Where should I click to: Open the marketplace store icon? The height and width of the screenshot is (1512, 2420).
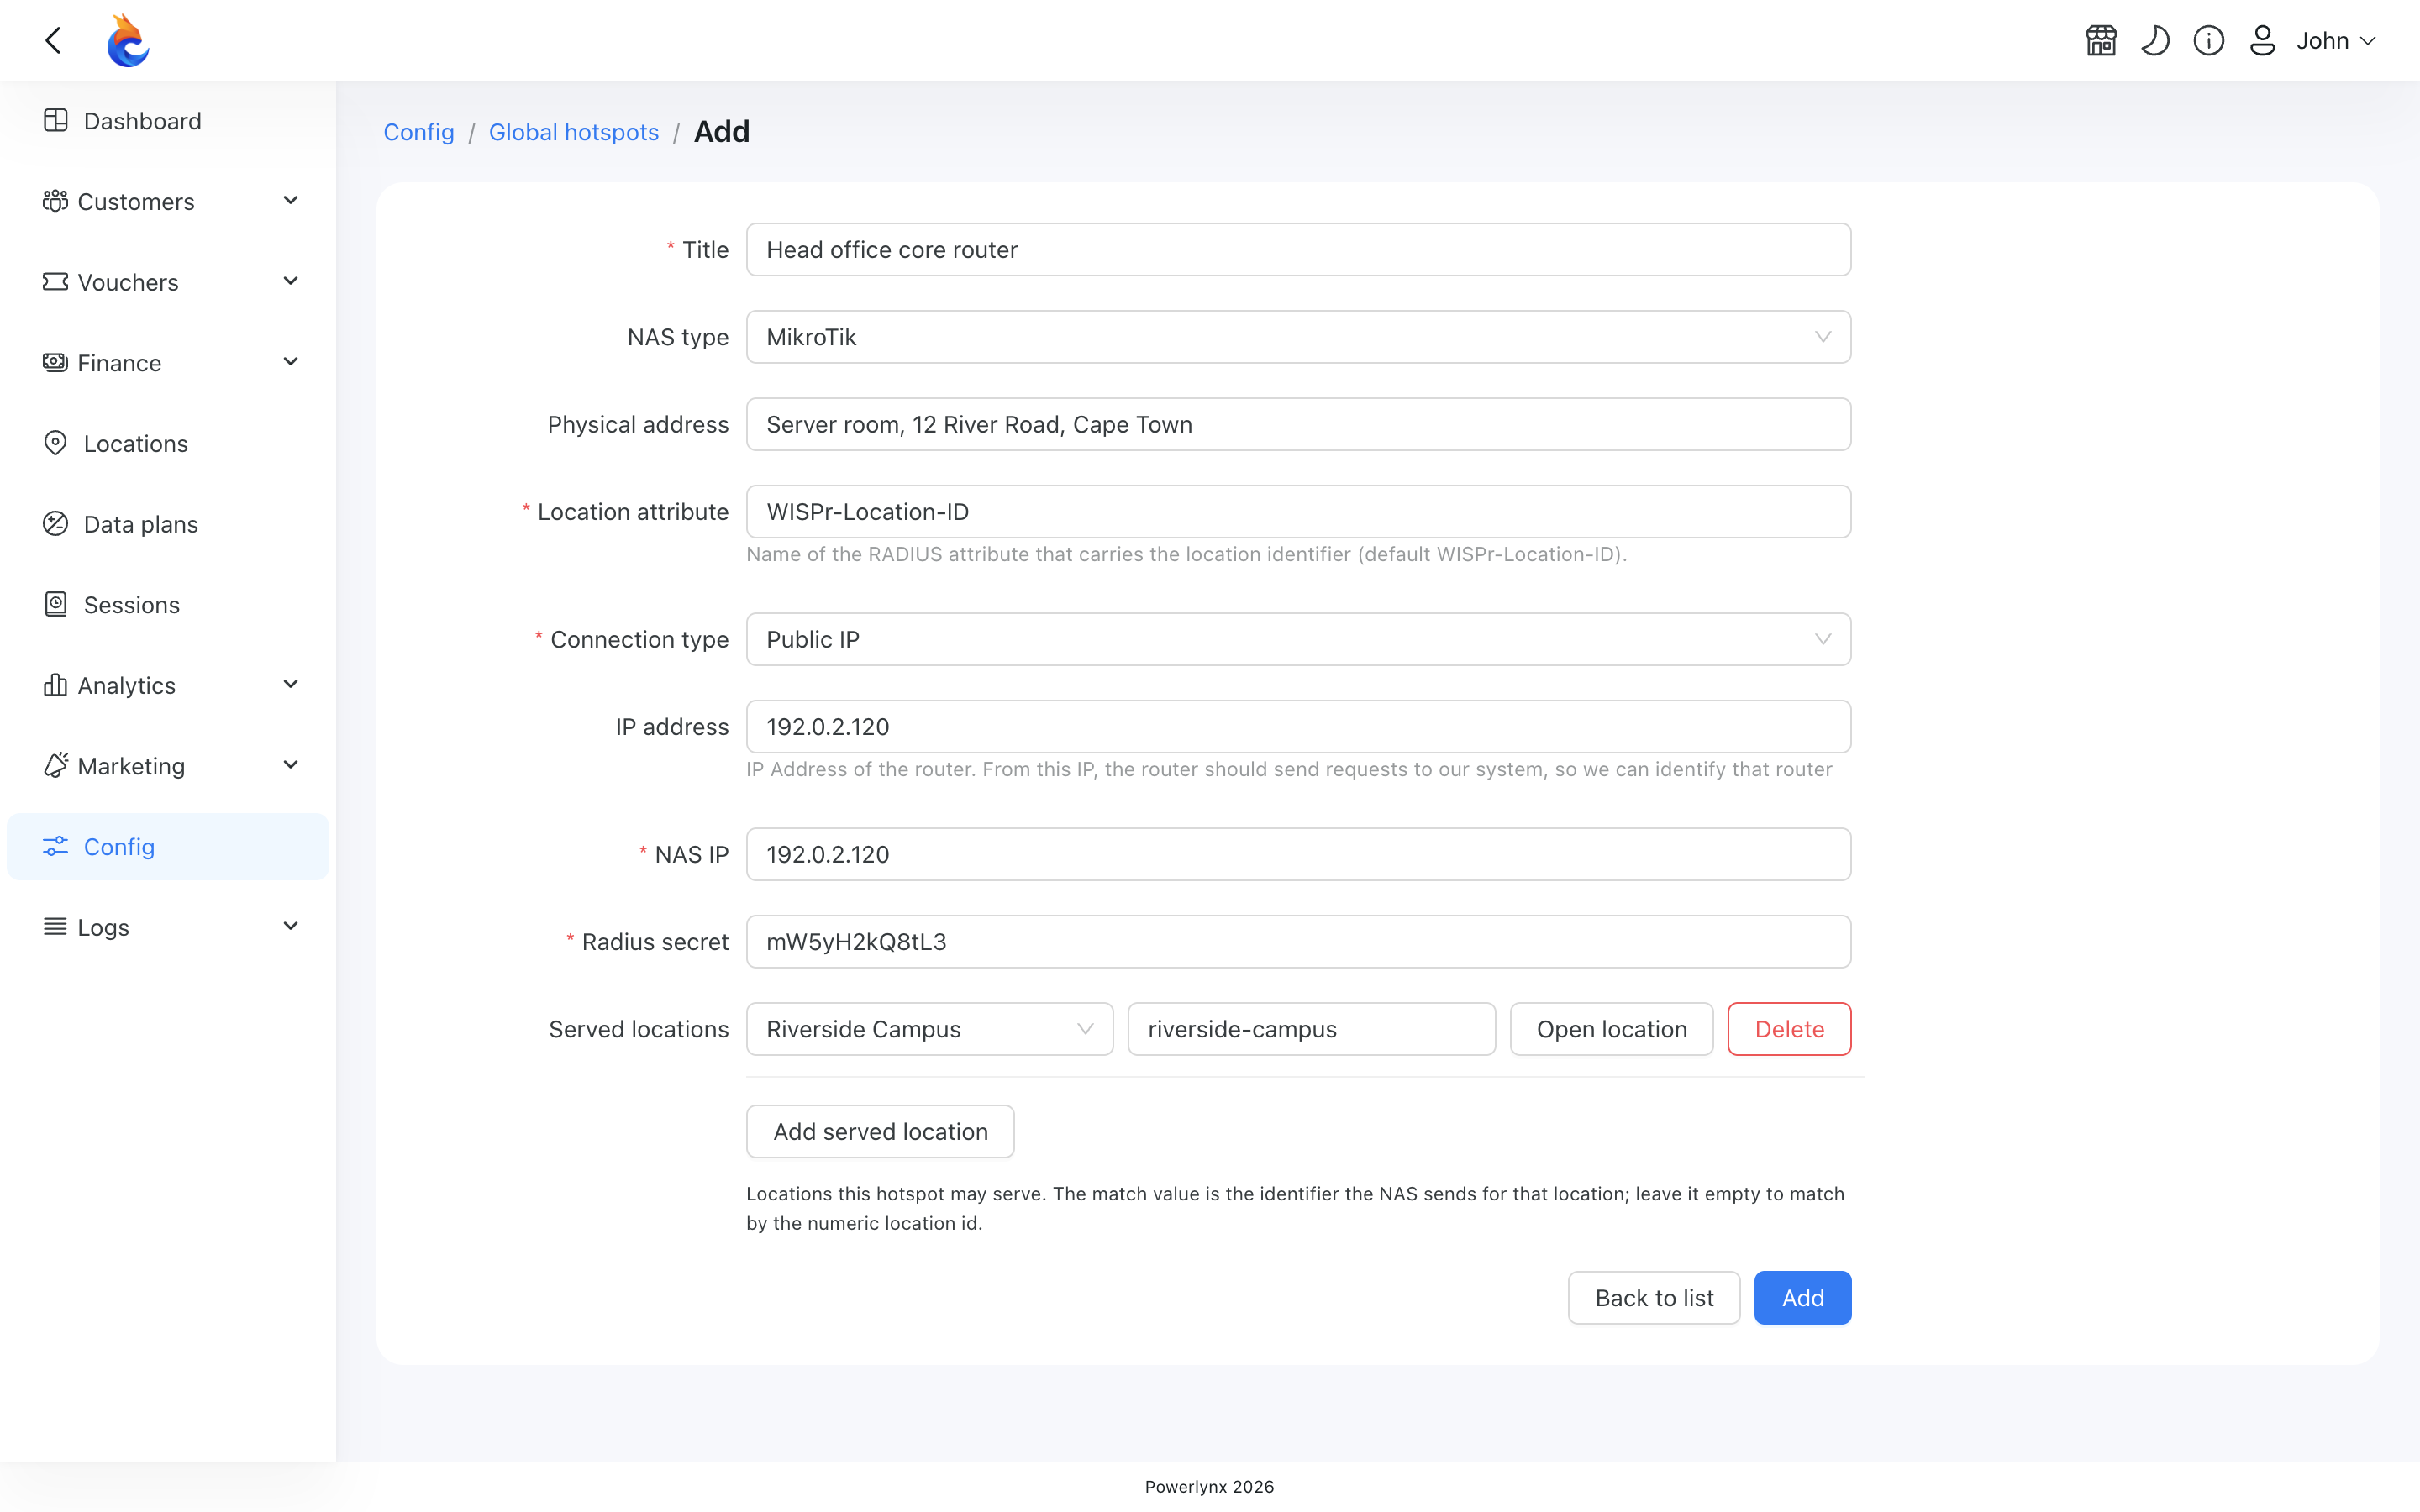(2101, 40)
